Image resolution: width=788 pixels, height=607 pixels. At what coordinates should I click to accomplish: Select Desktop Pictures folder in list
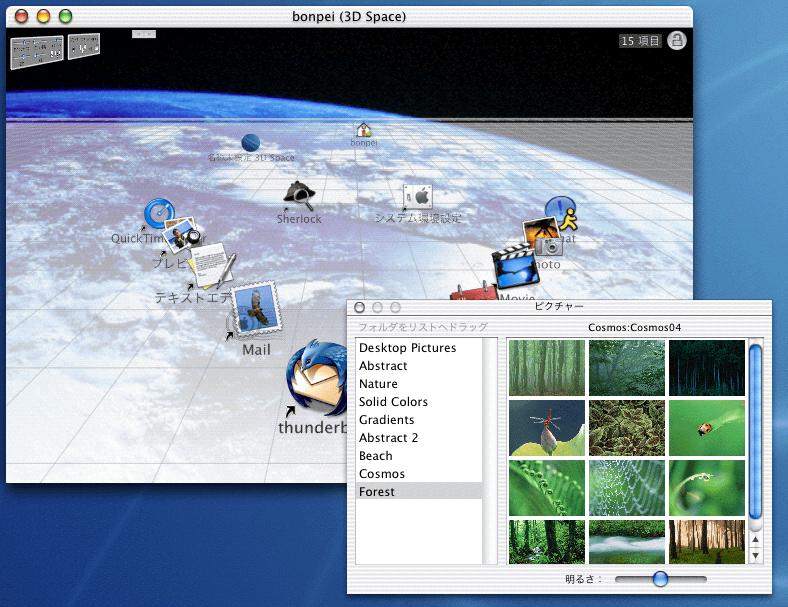[x=419, y=348]
